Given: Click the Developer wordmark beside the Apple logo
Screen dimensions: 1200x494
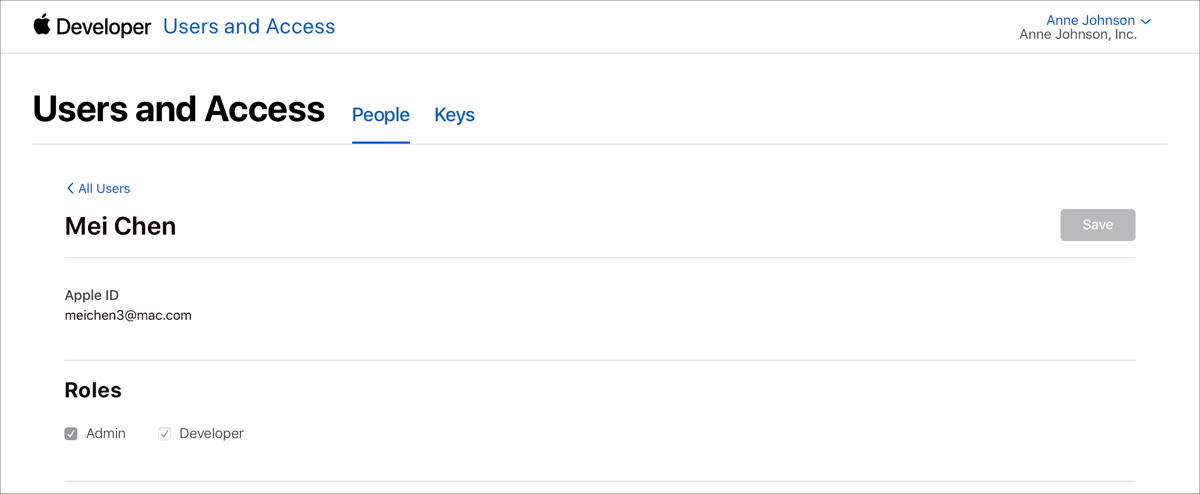Looking at the screenshot, I should click(104, 27).
